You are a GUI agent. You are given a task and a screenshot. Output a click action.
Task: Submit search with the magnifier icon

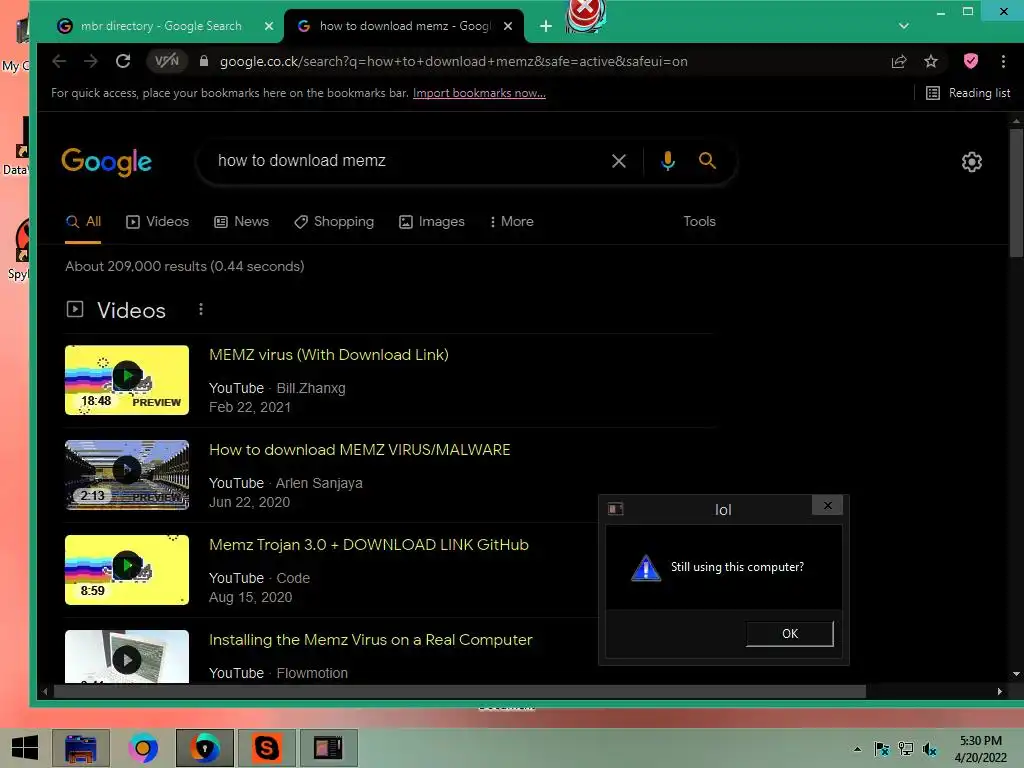(x=707, y=161)
